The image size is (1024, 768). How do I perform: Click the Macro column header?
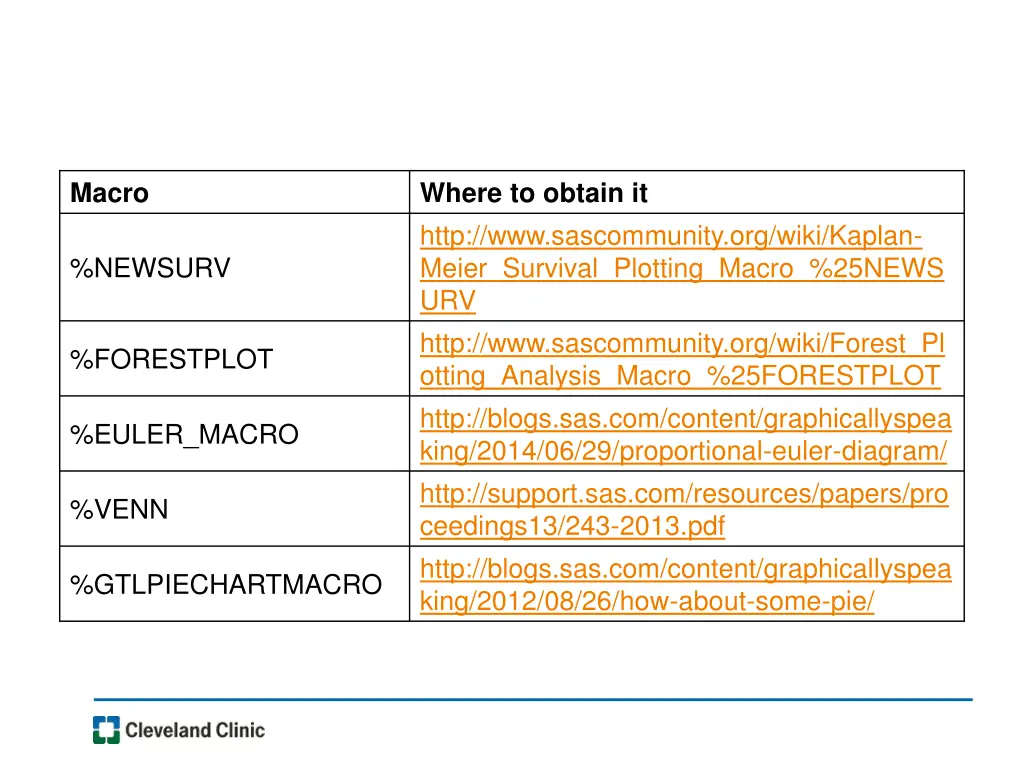click(x=110, y=193)
